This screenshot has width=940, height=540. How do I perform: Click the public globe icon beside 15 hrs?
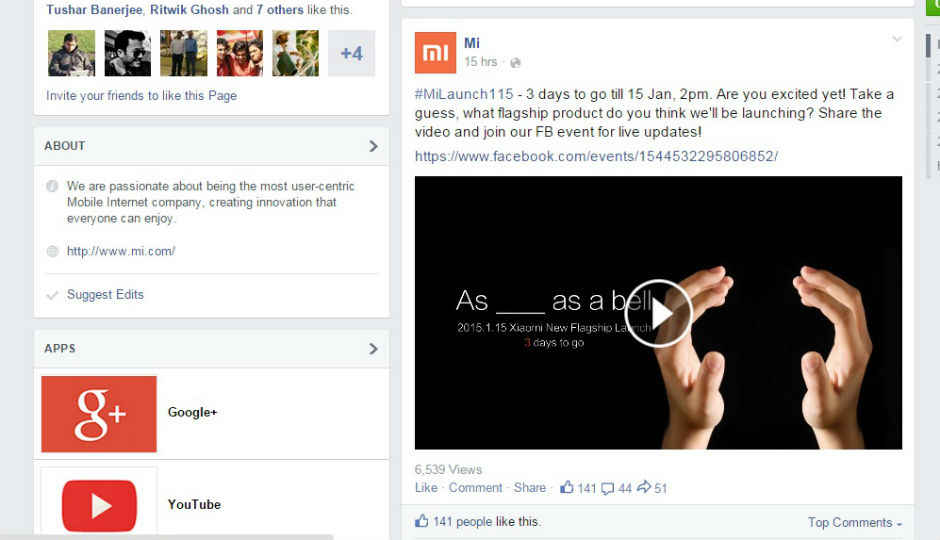(x=515, y=62)
